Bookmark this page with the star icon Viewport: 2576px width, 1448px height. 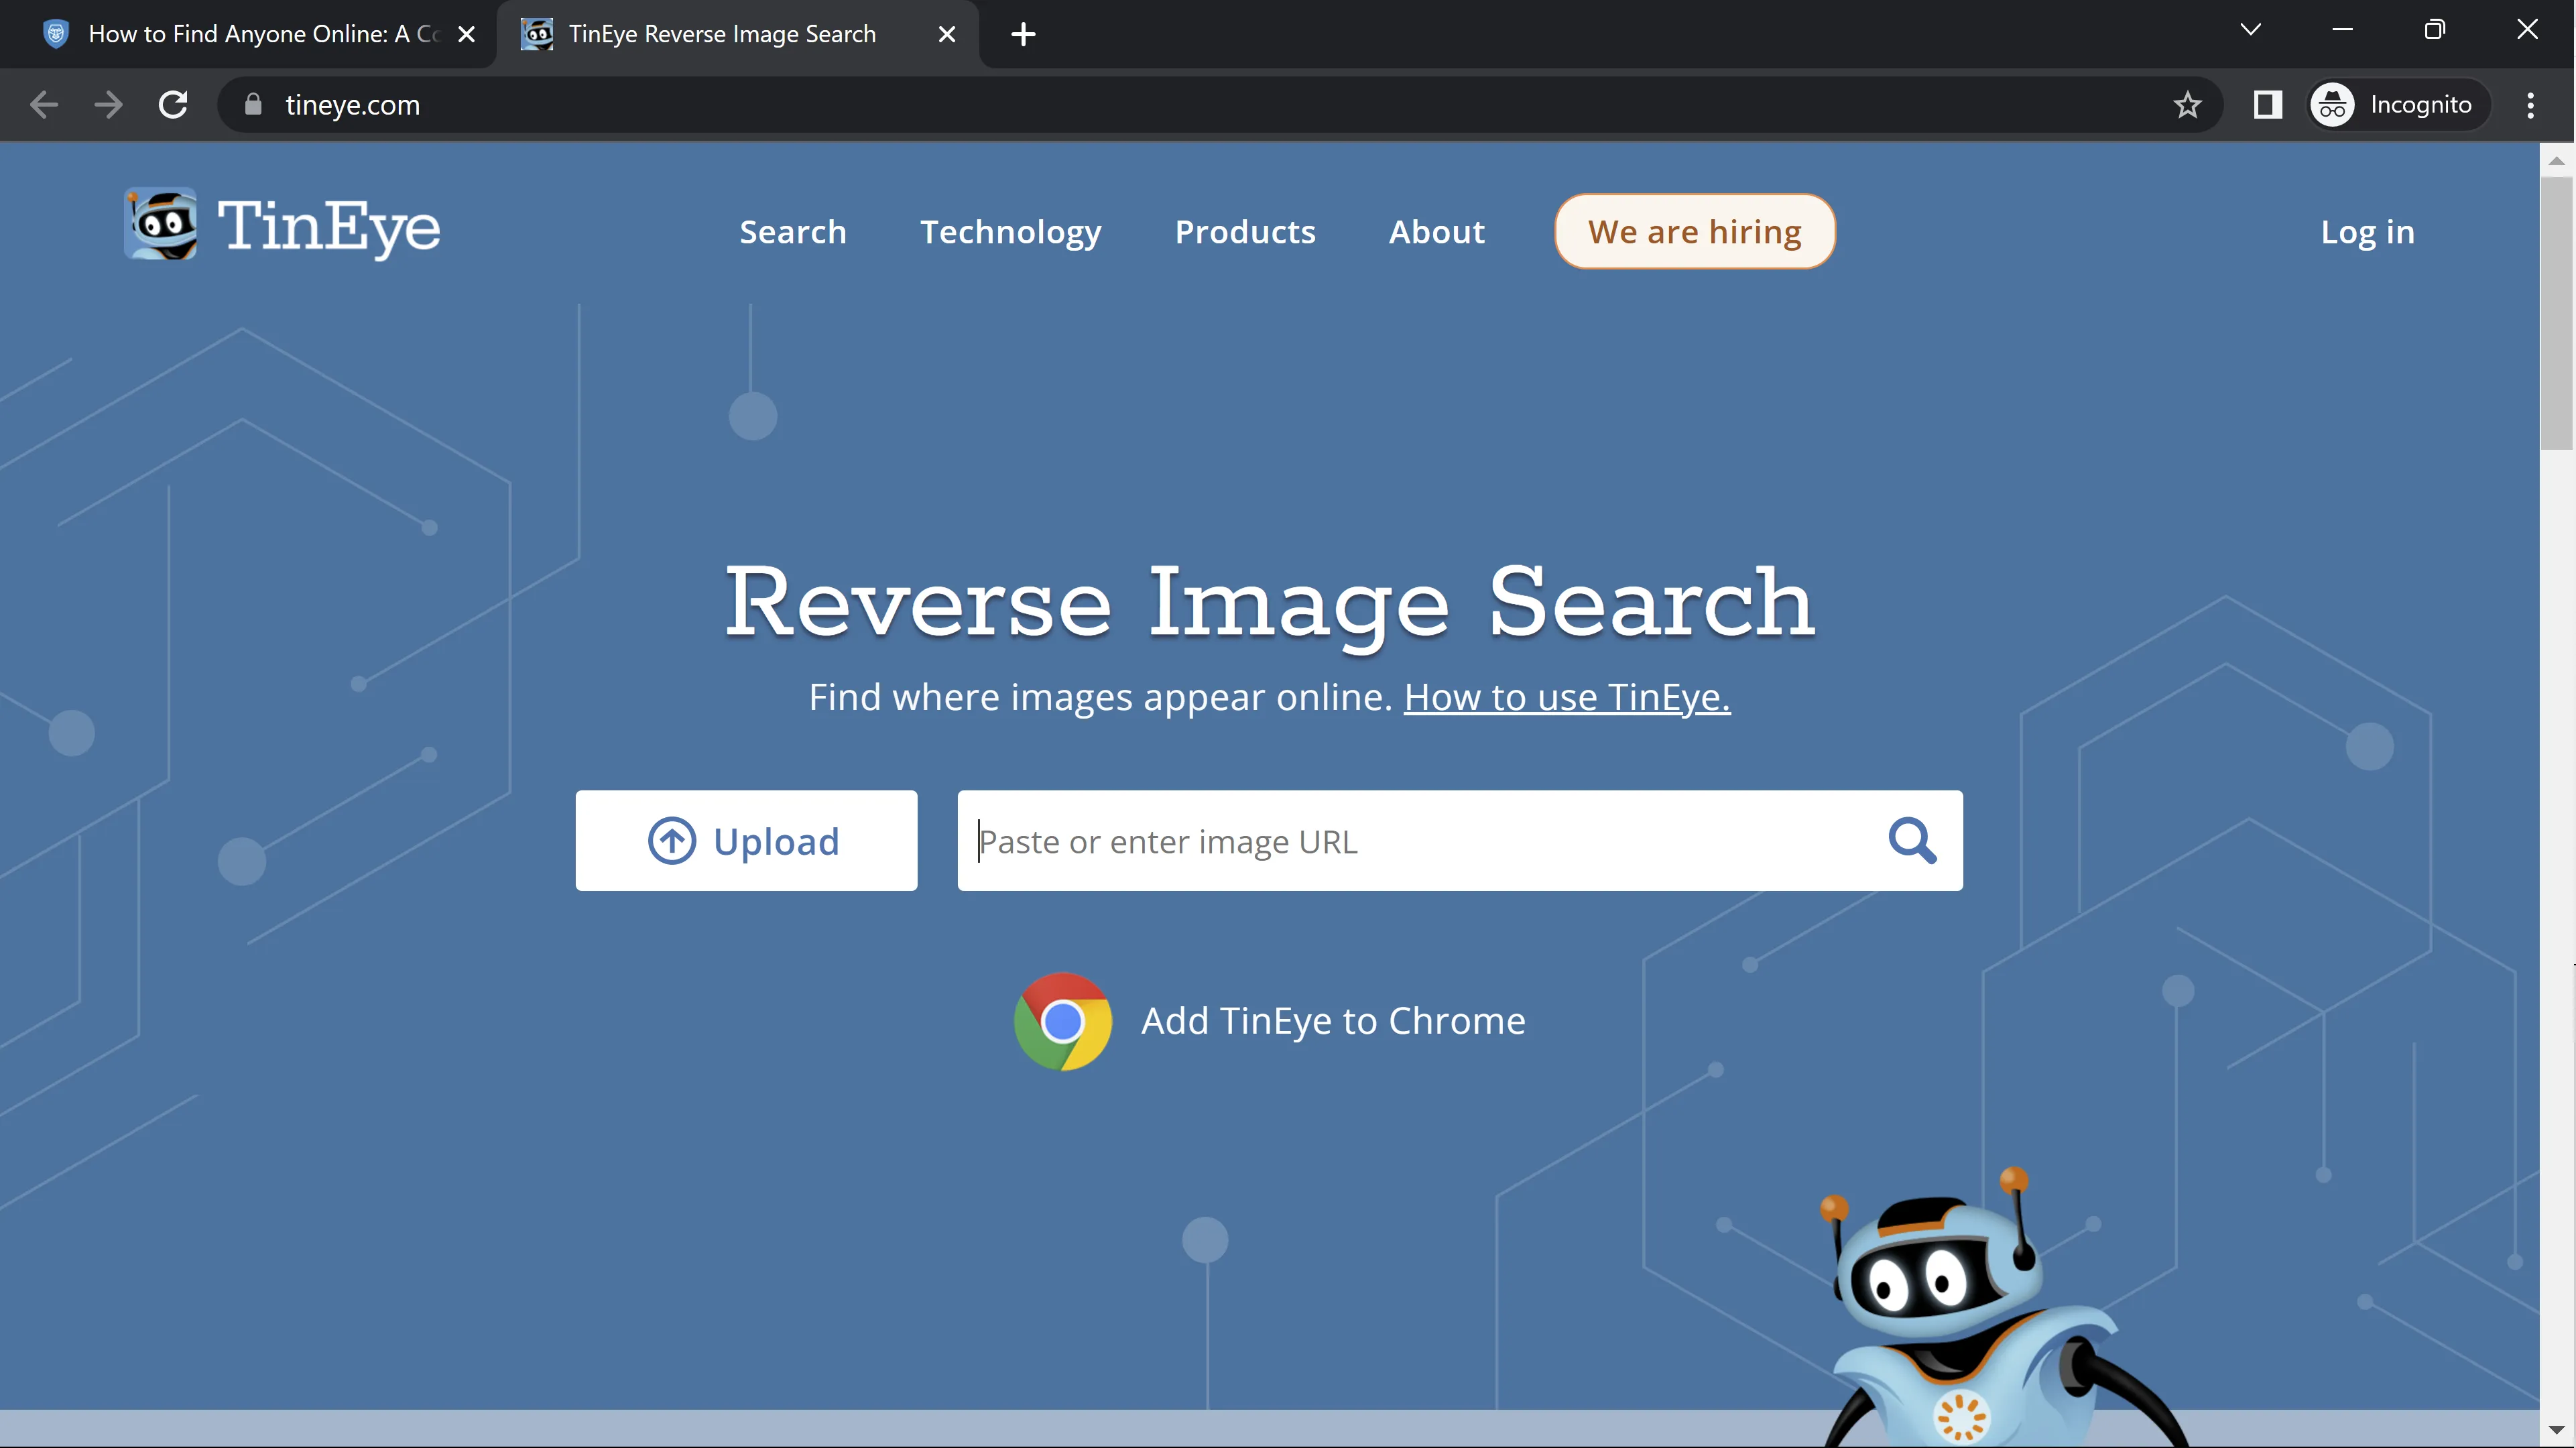pos(2187,105)
